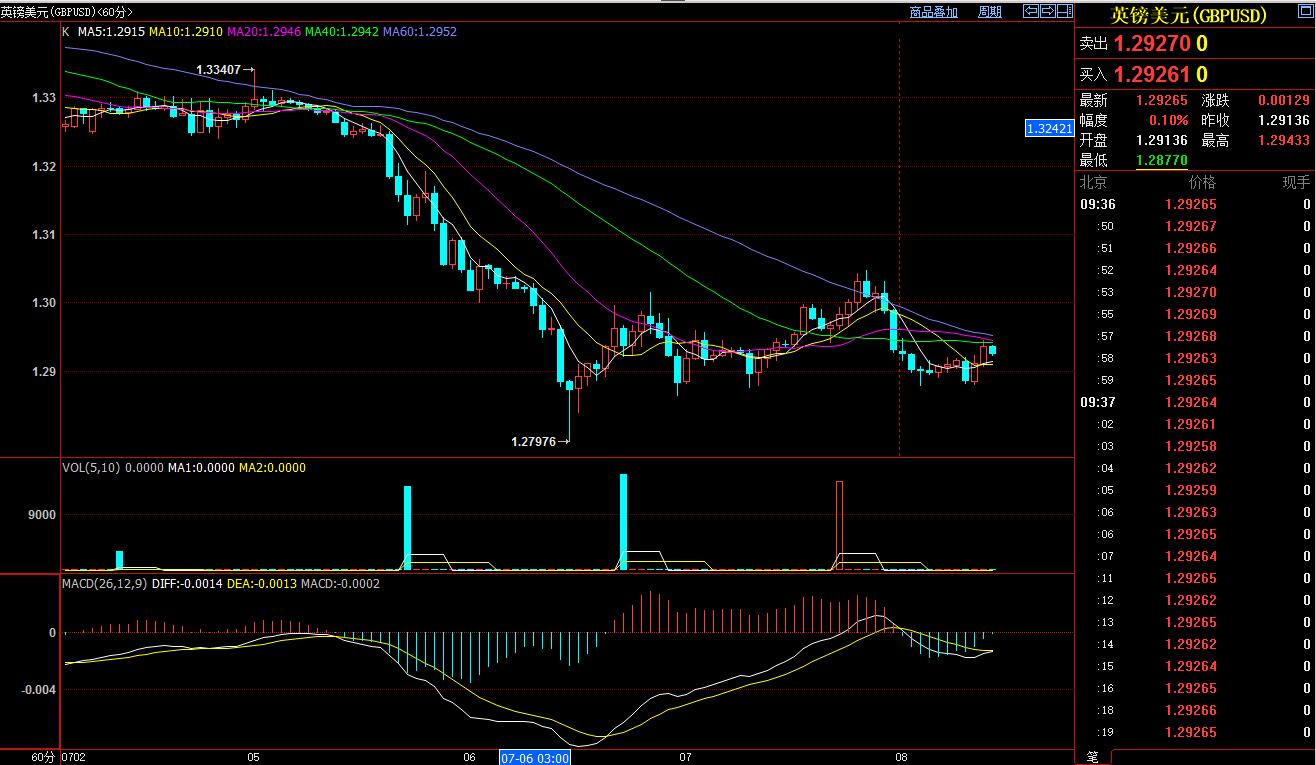Click the 卖出 sell price 1.29270

pos(1152,44)
